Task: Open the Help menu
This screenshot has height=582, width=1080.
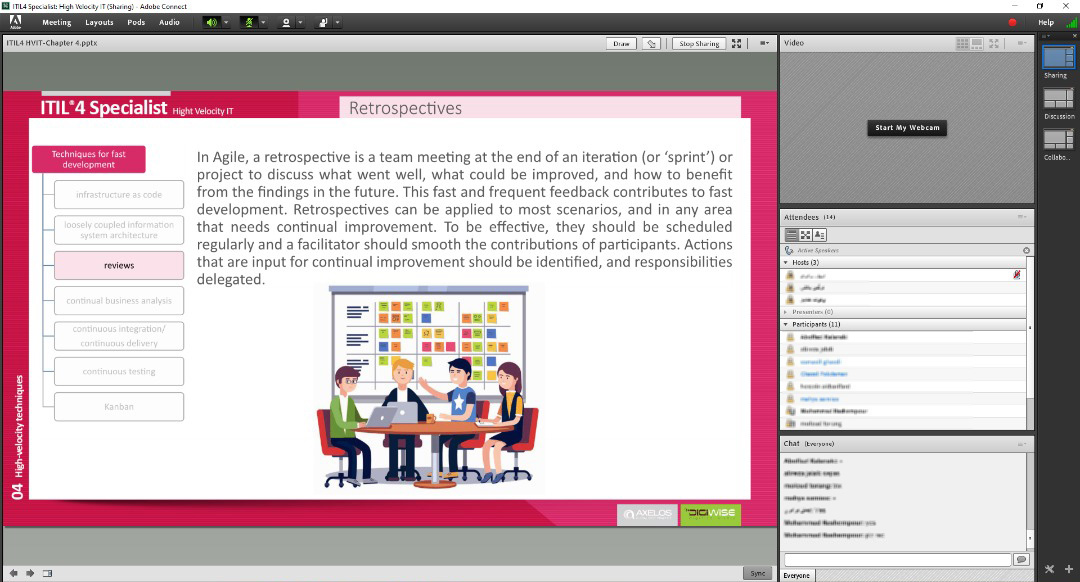Action: coord(1046,23)
